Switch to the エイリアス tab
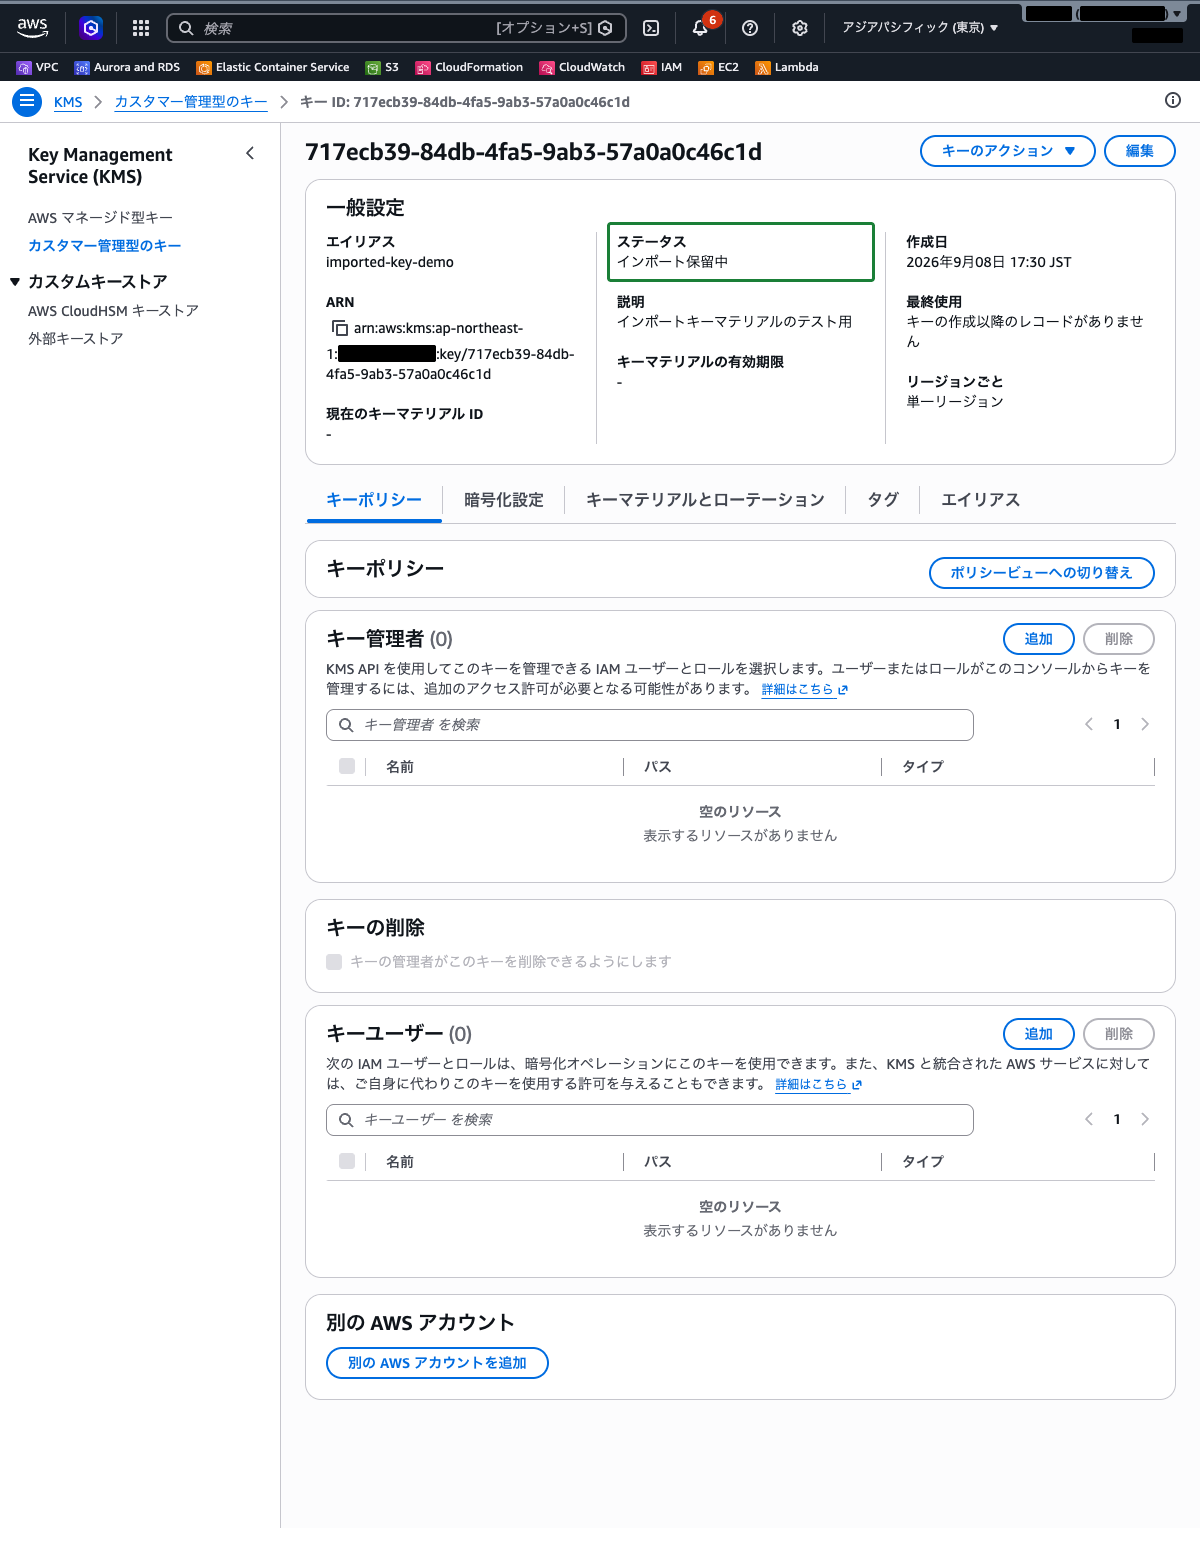 pyautogui.click(x=980, y=500)
